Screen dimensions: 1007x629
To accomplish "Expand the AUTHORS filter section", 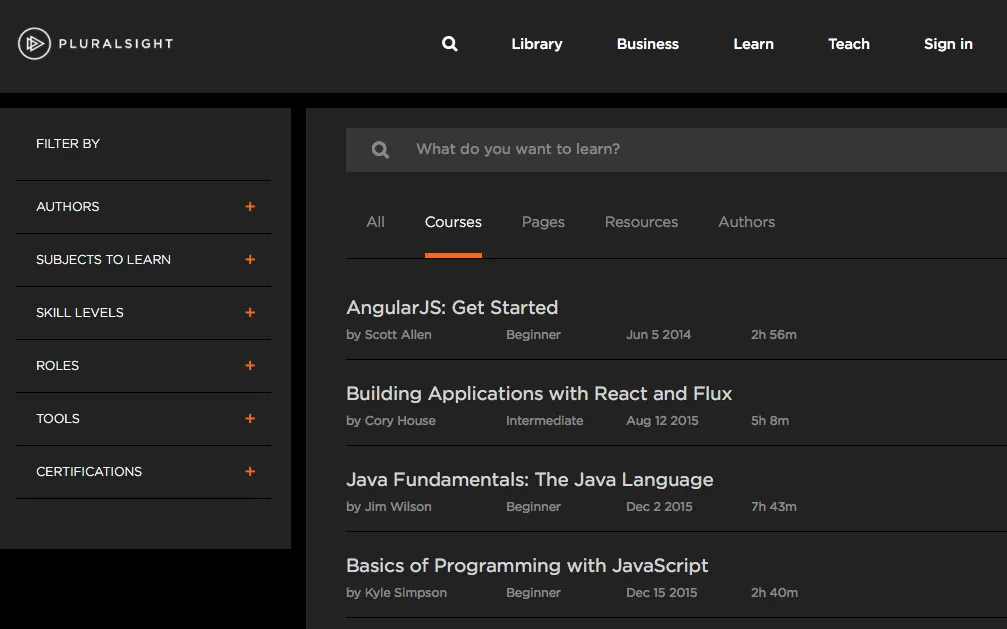I will [x=68, y=207].
